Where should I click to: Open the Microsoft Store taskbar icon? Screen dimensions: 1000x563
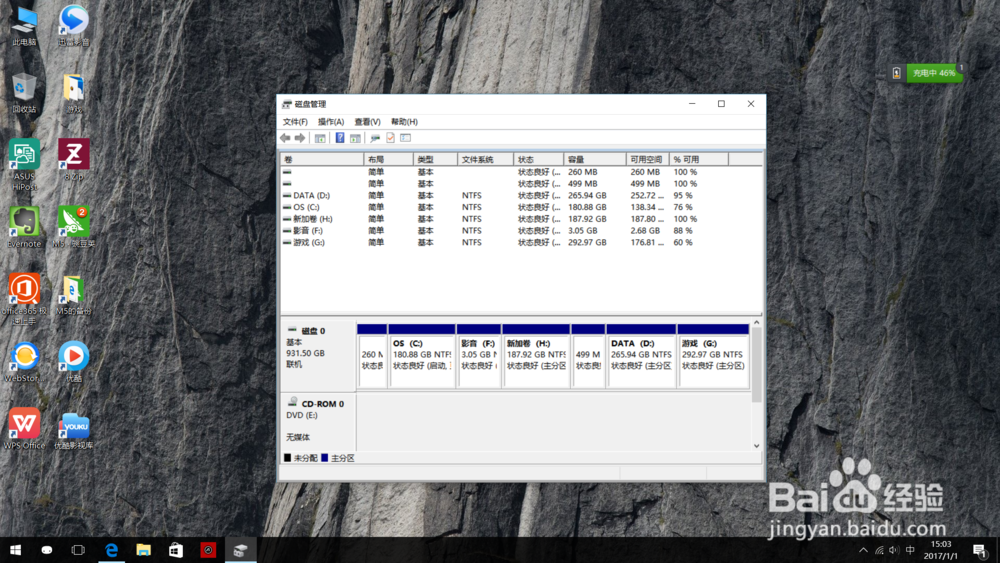176,550
